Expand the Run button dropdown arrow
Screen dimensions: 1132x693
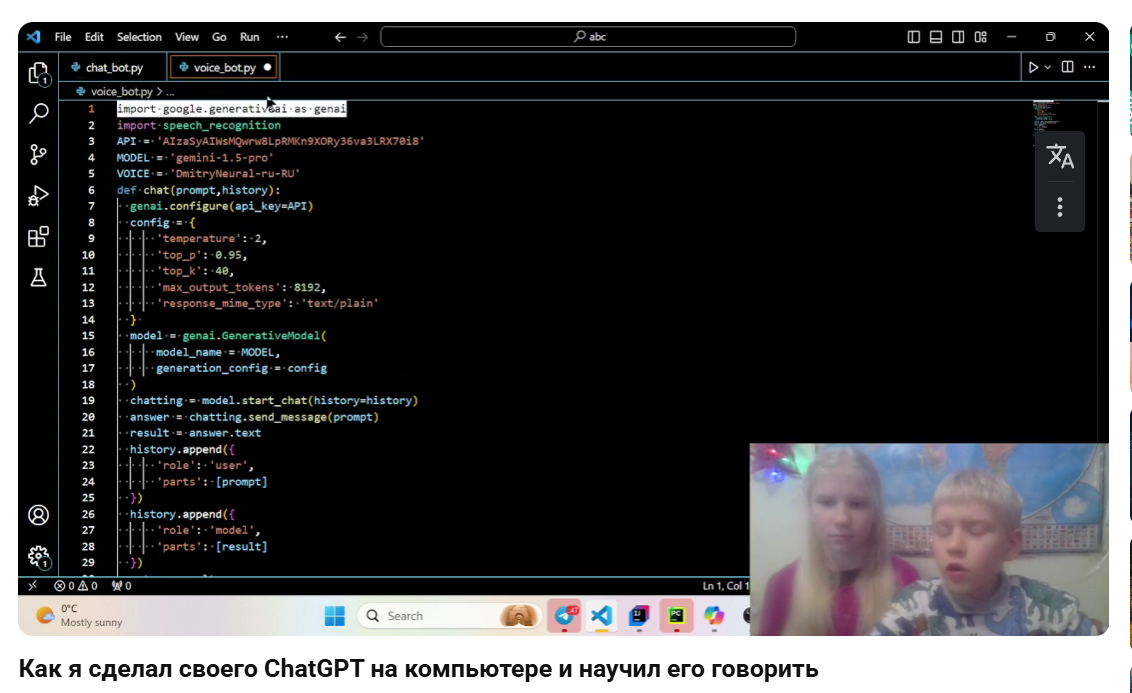click(x=1048, y=67)
